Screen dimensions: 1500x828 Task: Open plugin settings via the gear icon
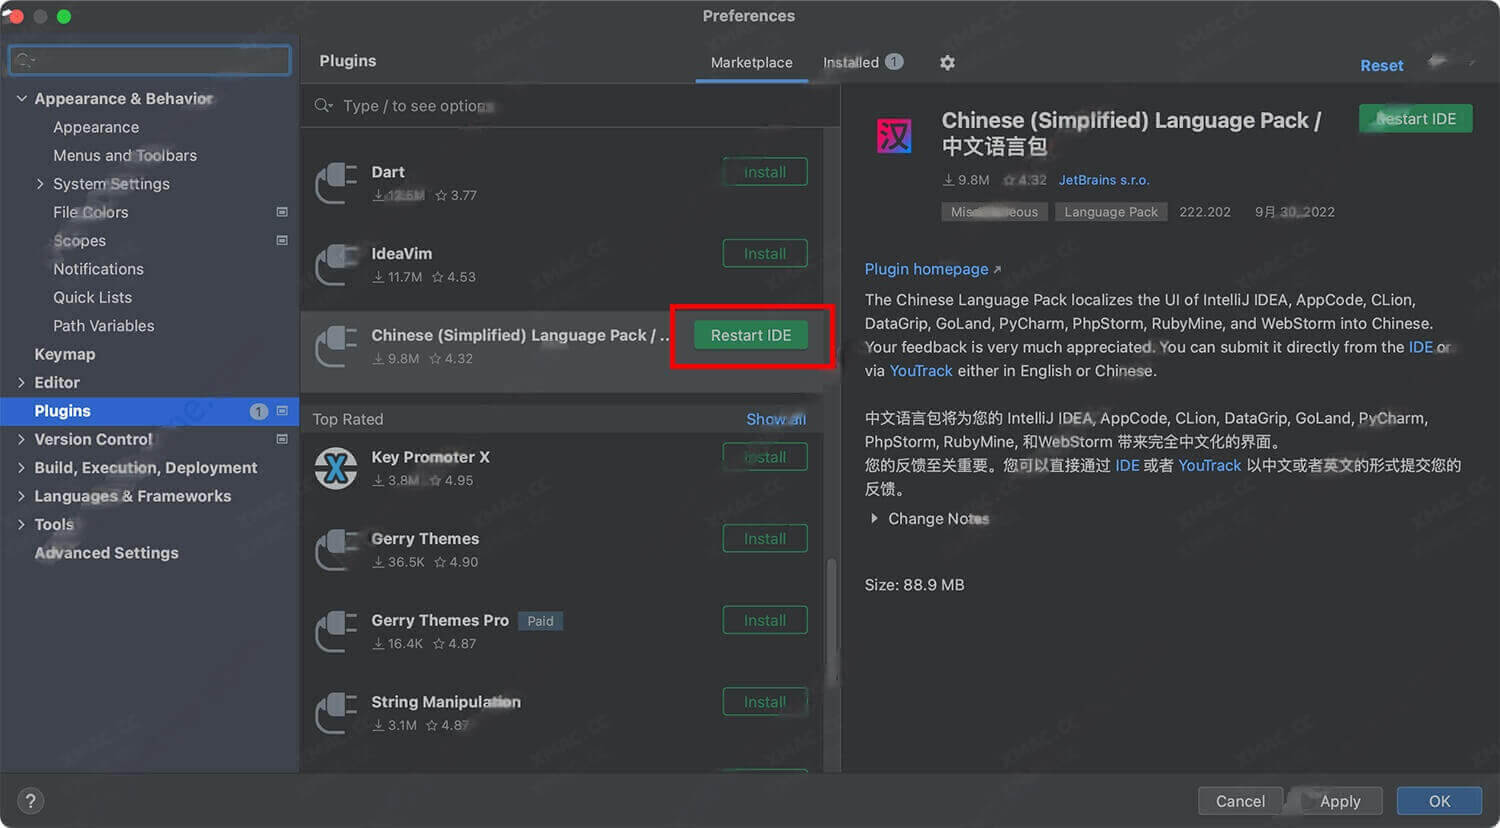946,62
